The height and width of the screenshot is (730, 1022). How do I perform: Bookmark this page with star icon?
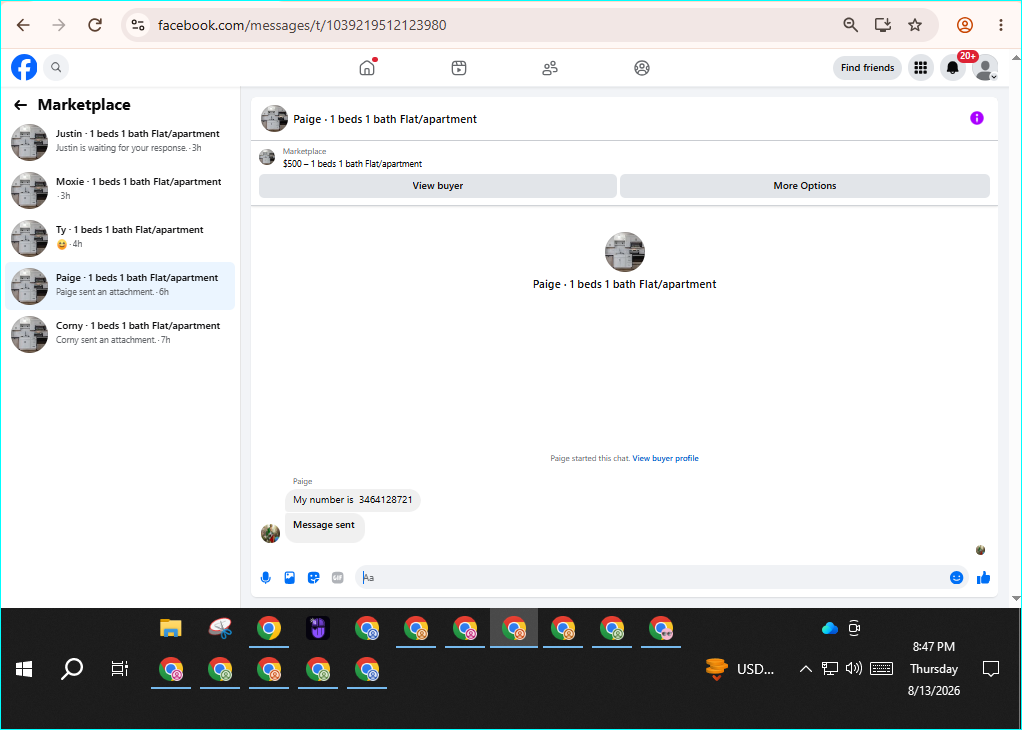(x=915, y=25)
